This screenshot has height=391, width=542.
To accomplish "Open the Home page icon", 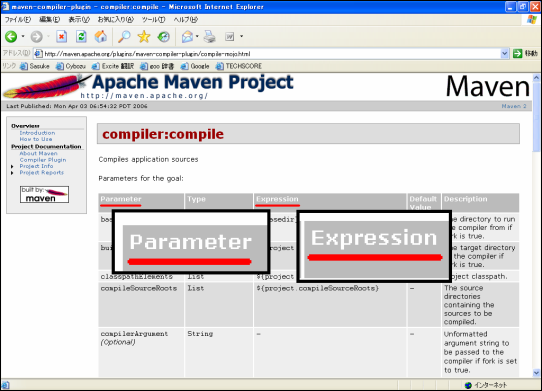I will coord(101,36).
